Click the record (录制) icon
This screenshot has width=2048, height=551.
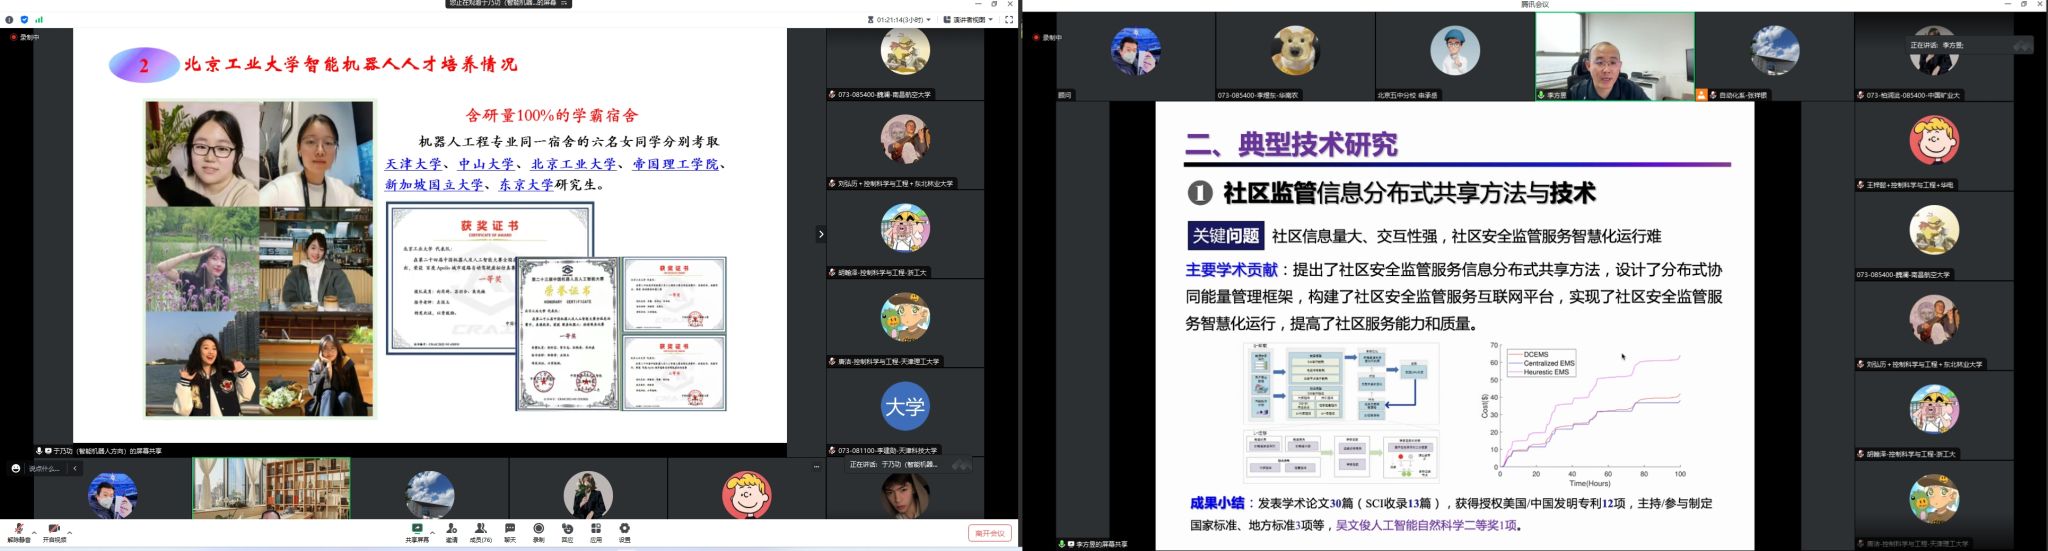(539, 529)
